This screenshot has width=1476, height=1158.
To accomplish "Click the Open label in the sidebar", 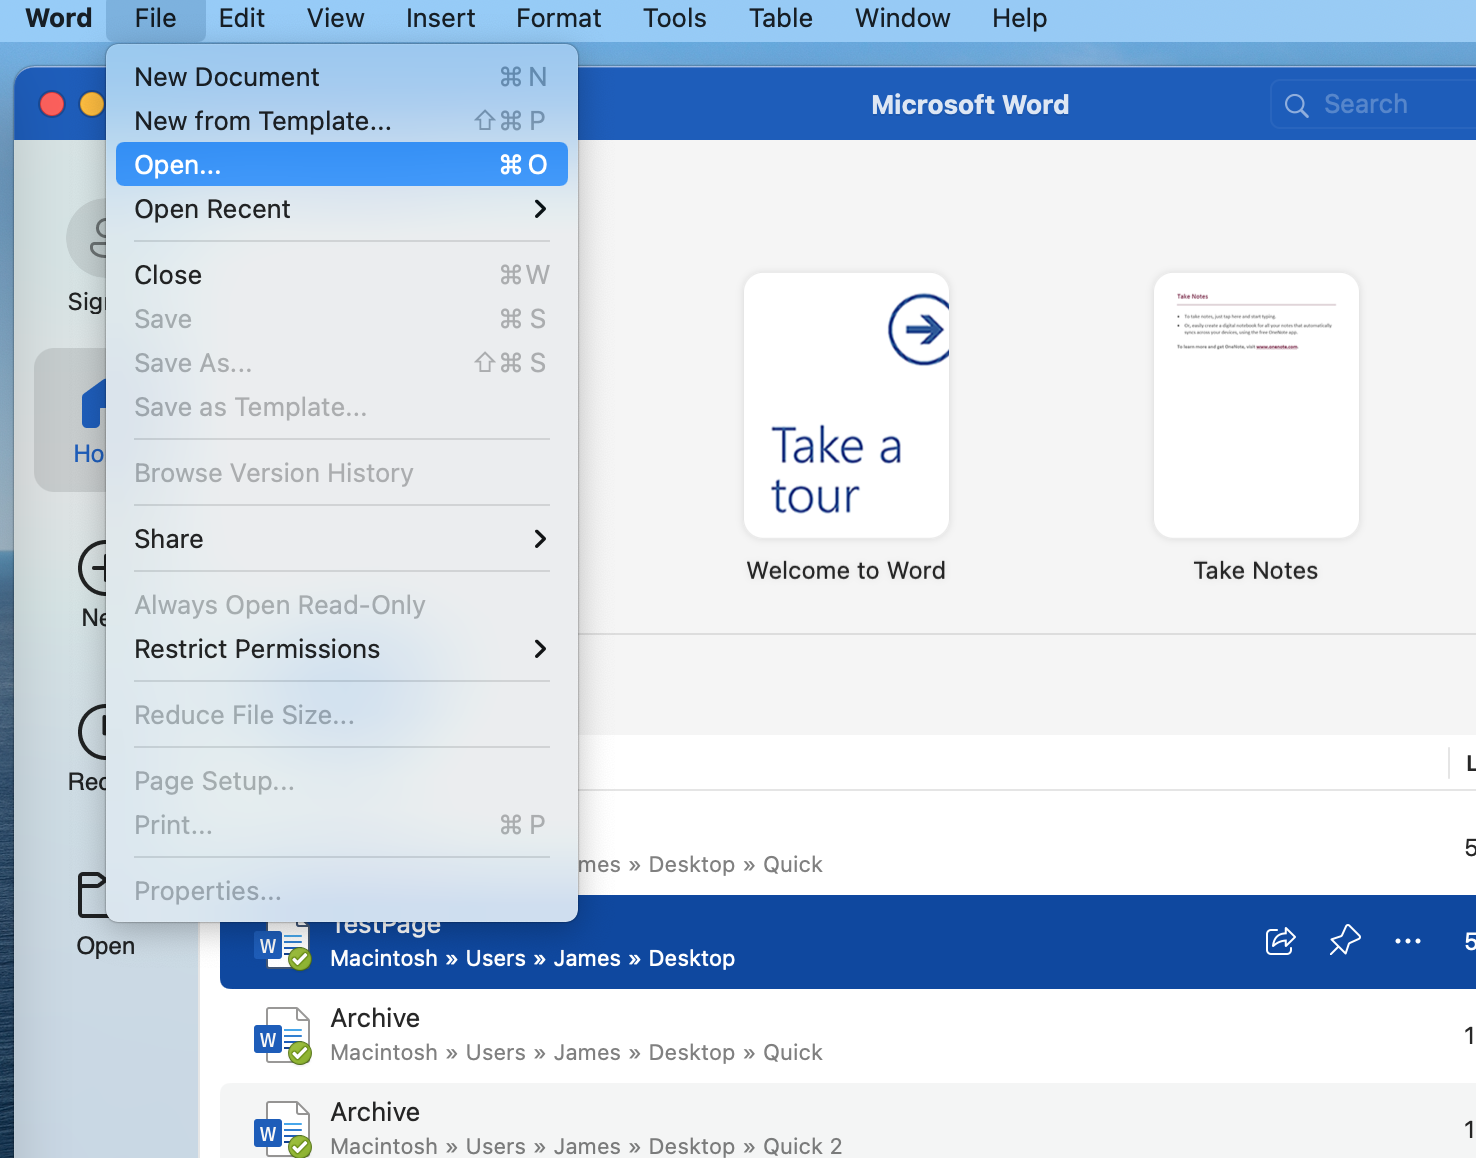I will coord(106,946).
